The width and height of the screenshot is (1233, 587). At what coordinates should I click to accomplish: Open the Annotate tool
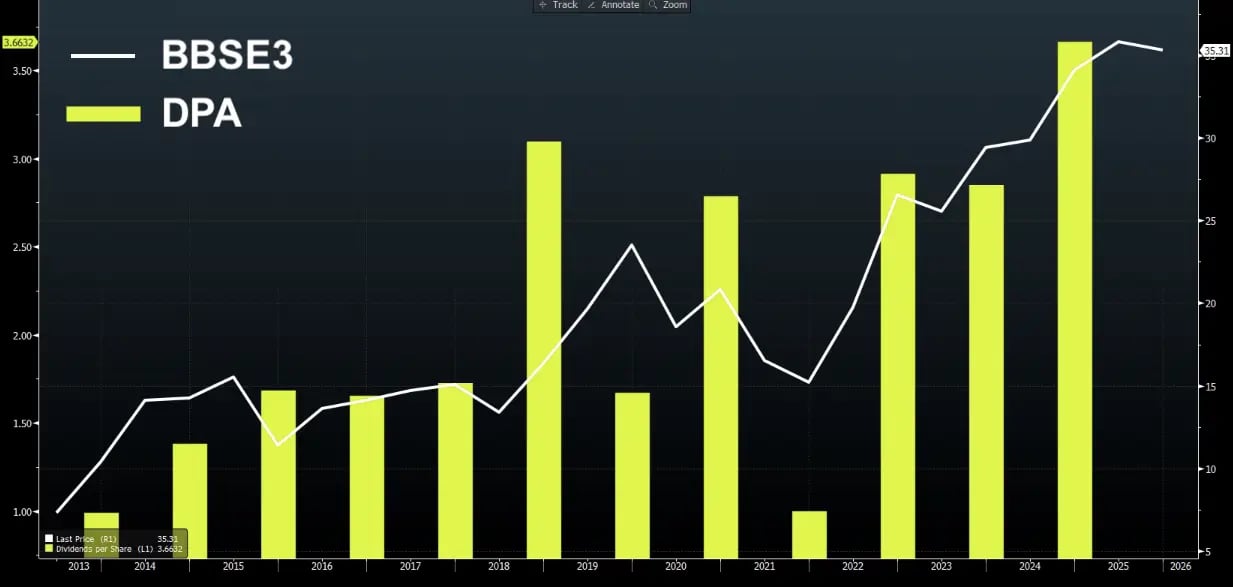pyautogui.click(x=613, y=5)
